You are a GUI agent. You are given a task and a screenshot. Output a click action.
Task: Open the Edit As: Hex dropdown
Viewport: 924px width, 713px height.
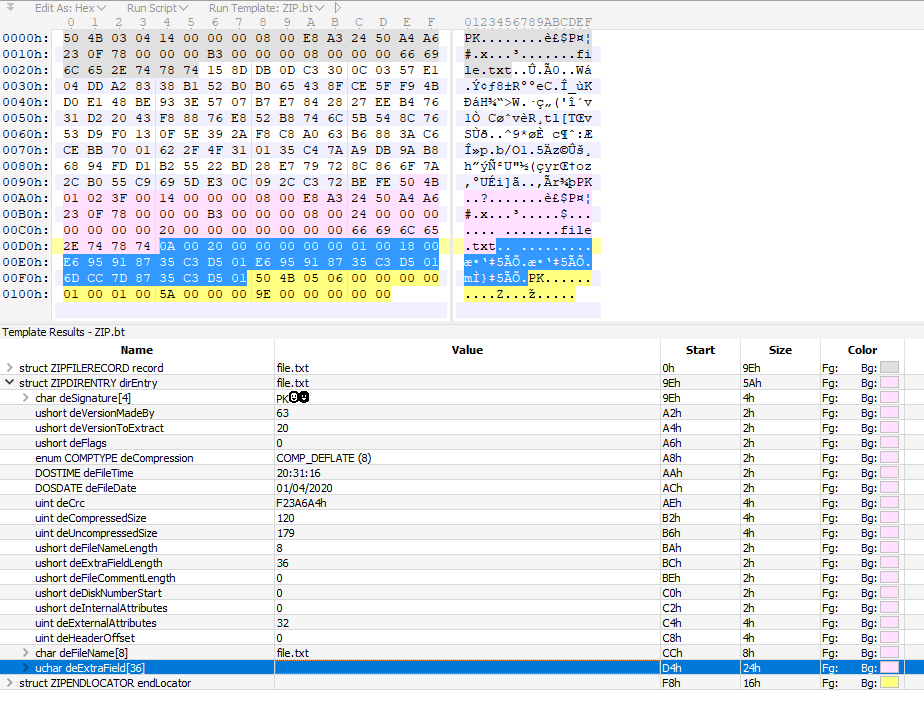(70, 8)
